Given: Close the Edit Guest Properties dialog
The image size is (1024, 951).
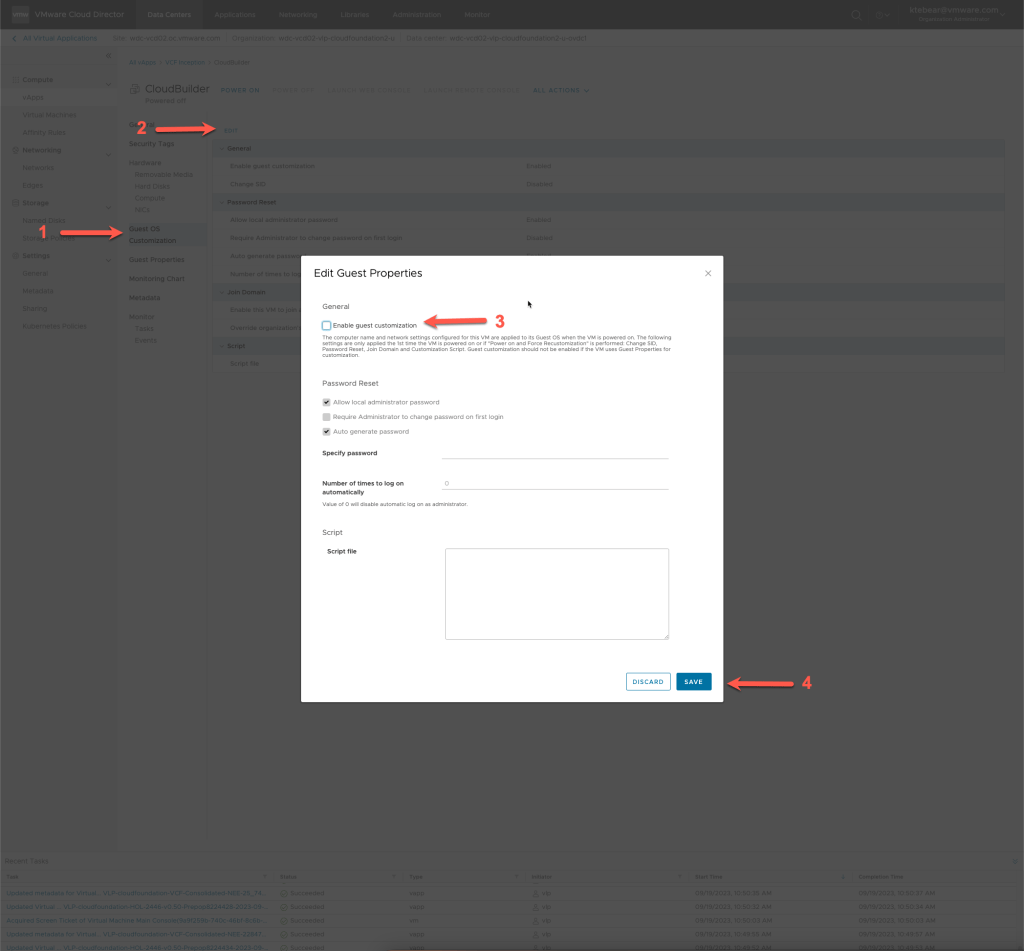Looking at the screenshot, I should pos(708,273).
